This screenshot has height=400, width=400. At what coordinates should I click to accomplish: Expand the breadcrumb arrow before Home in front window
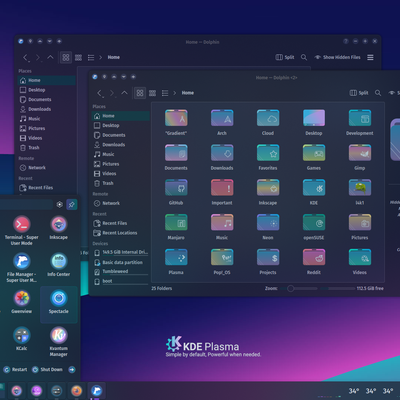tap(175, 93)
